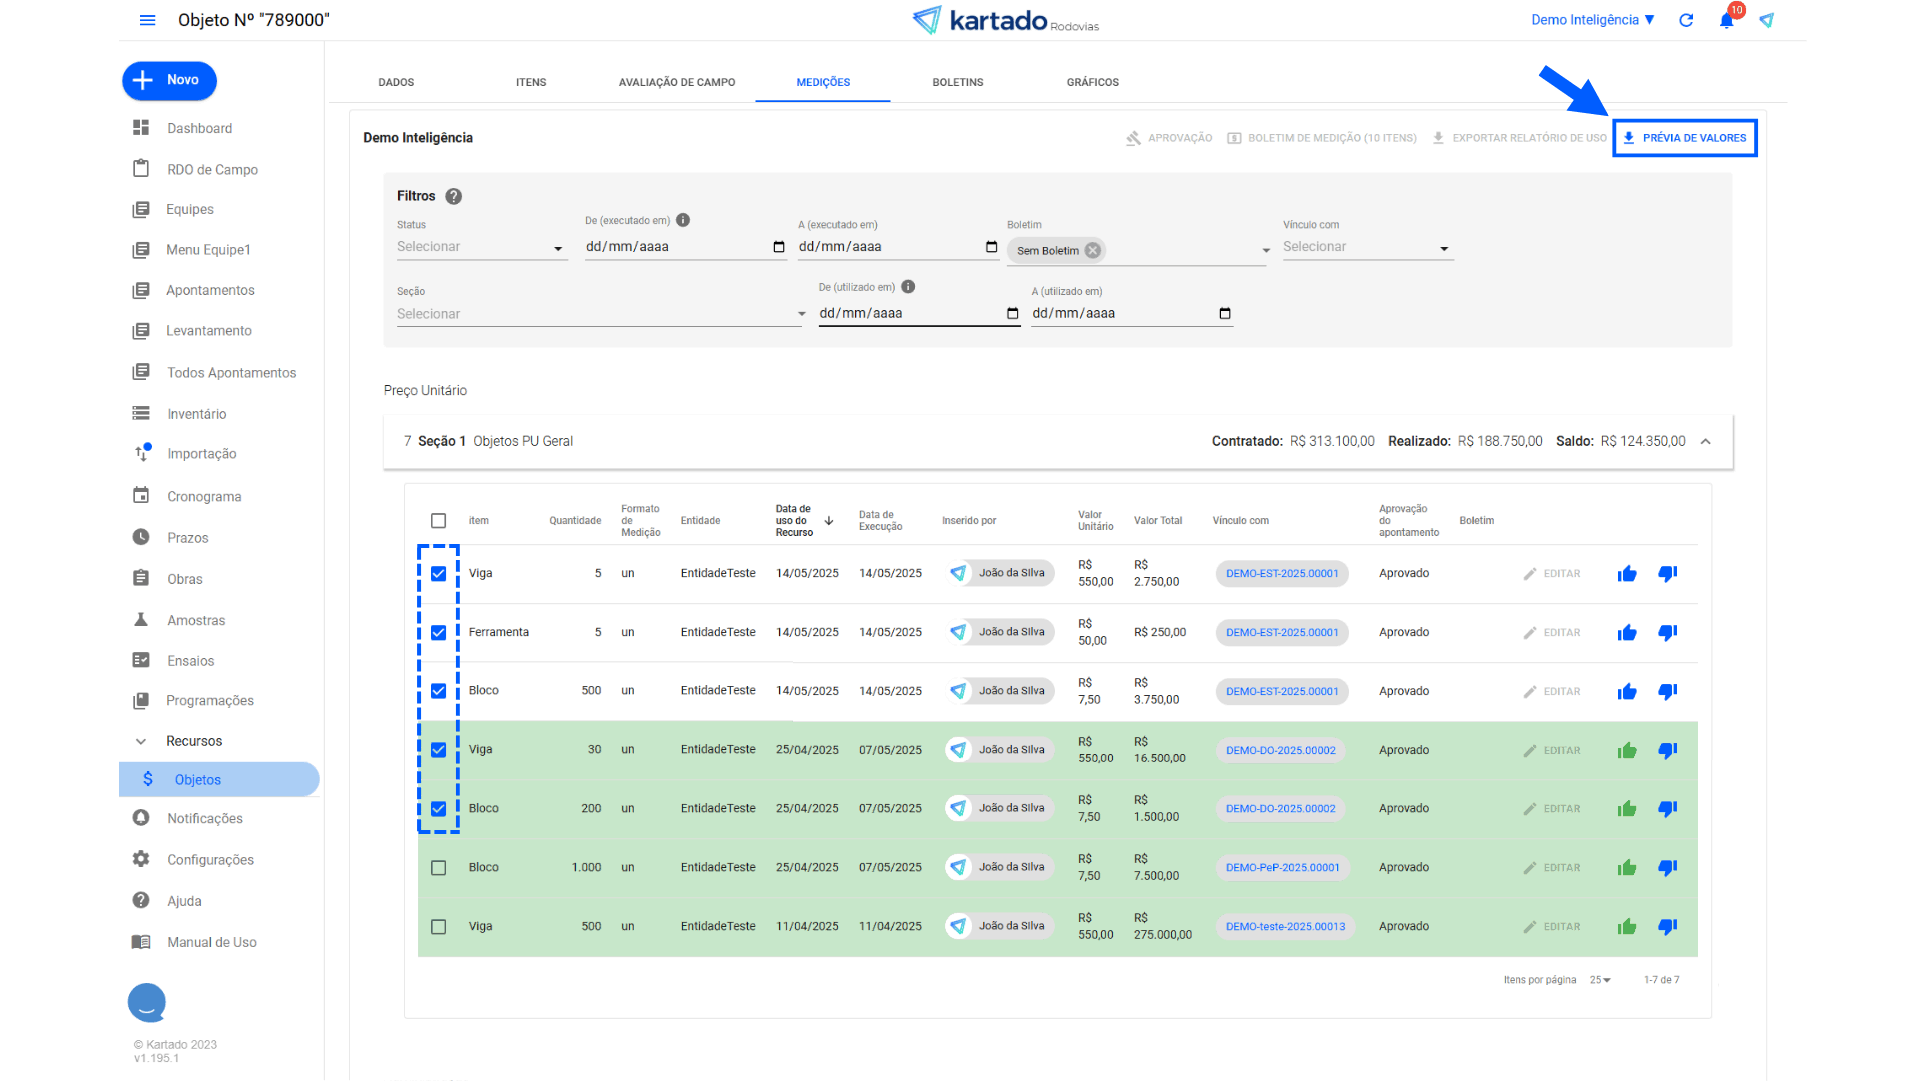The height and width of the screenshot is (1081, 1927).
Task: Click thumbs up on Ferramenta row
Action: (x=1627, y=633)
